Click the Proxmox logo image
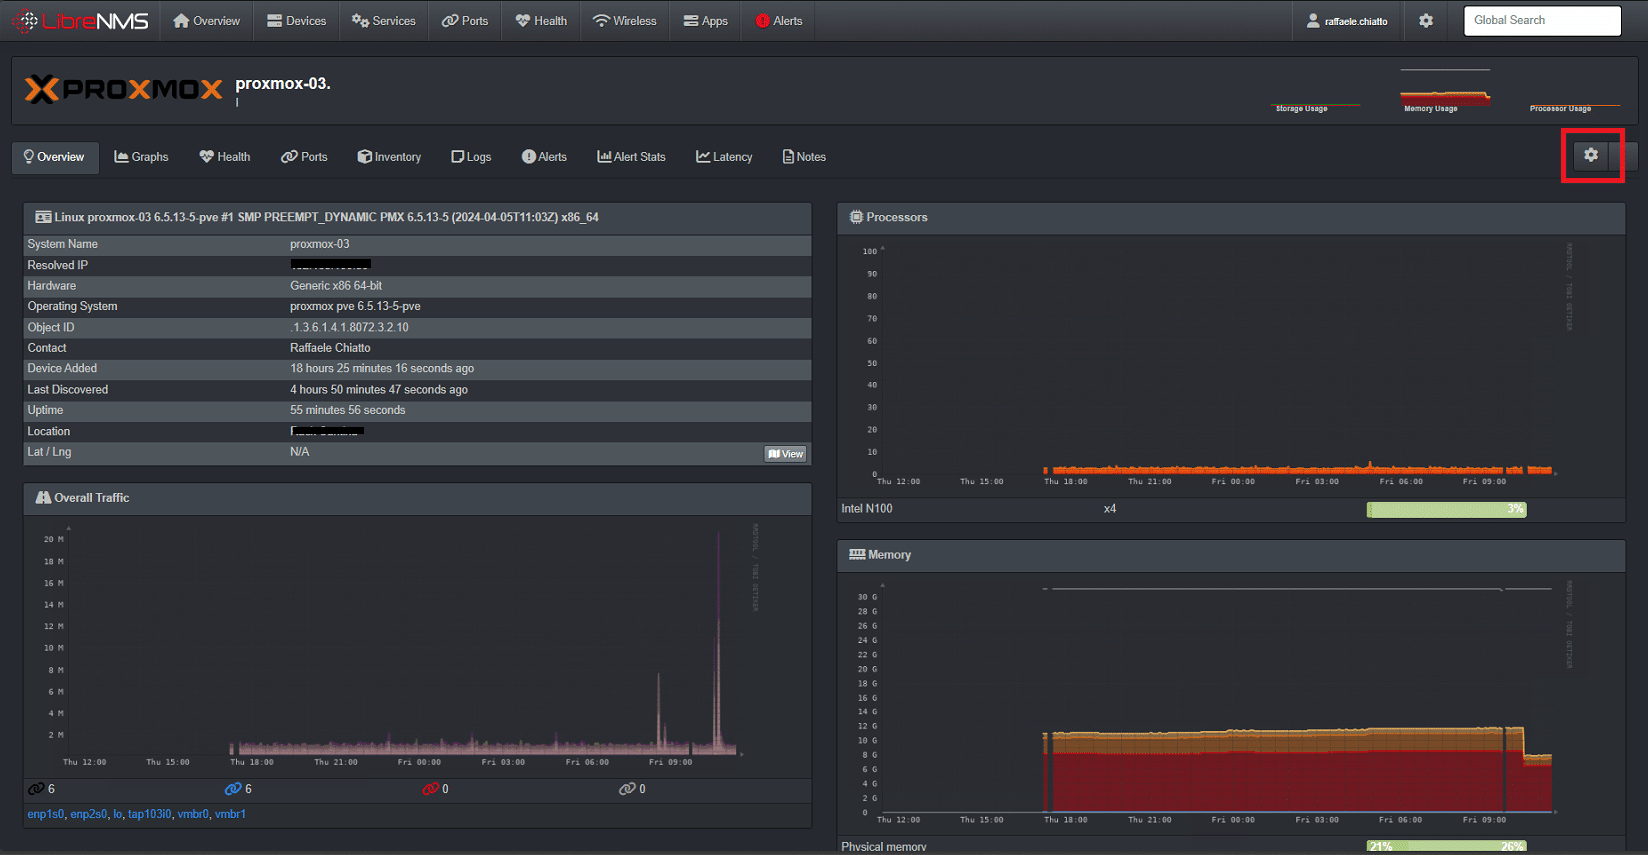Image resolution: width=1648 pixels, height=855 pixels. (123, 90)
